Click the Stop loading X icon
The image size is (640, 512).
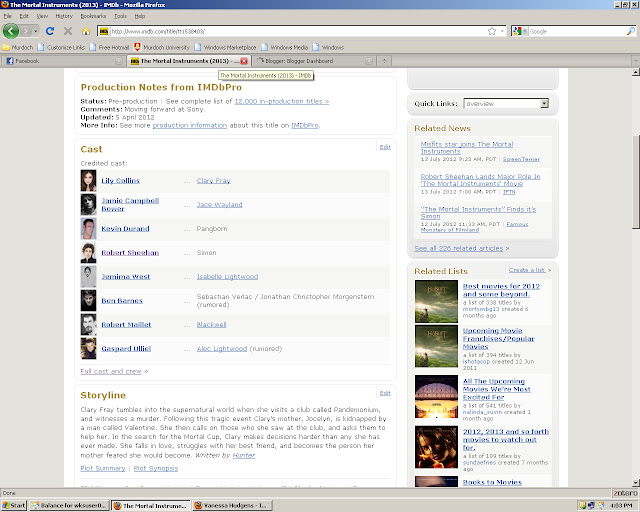point(68,31)
